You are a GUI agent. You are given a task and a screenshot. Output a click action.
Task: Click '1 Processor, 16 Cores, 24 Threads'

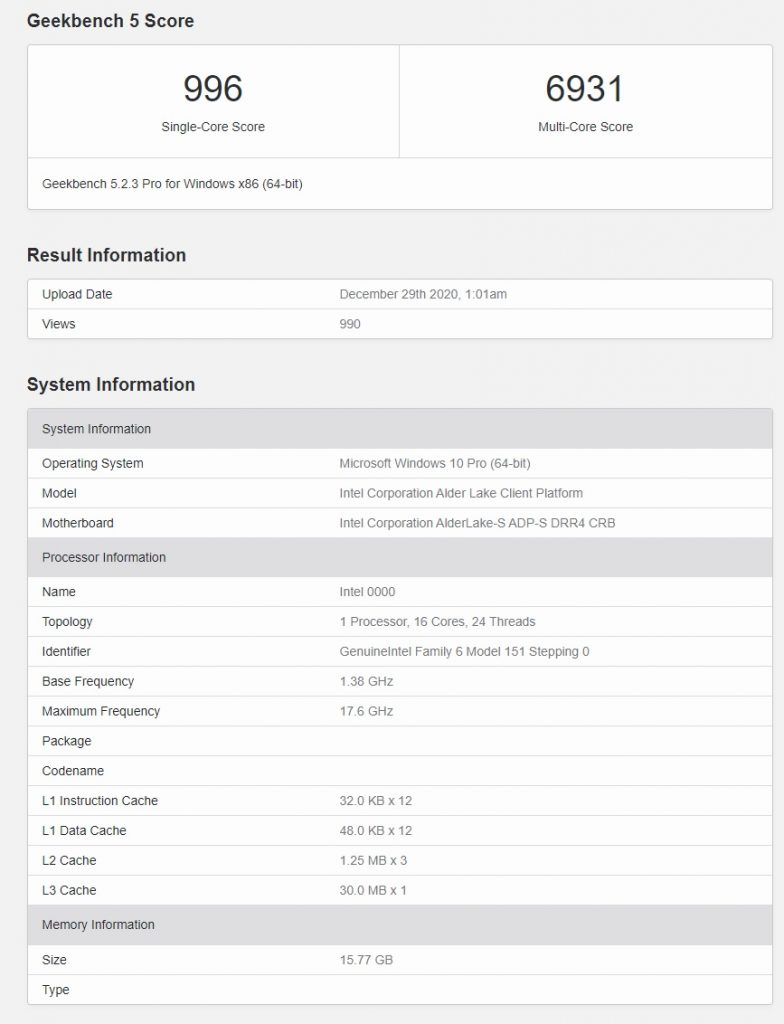point(438,622)
